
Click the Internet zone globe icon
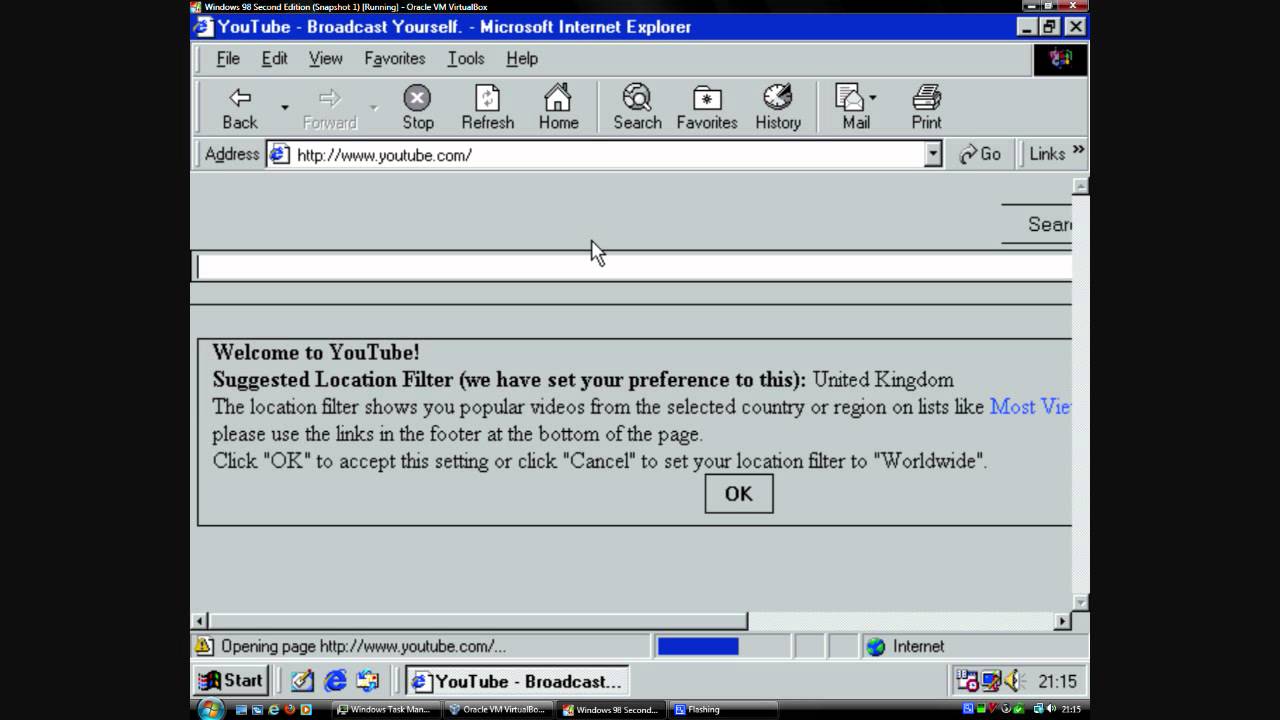[x=876, y=647]
